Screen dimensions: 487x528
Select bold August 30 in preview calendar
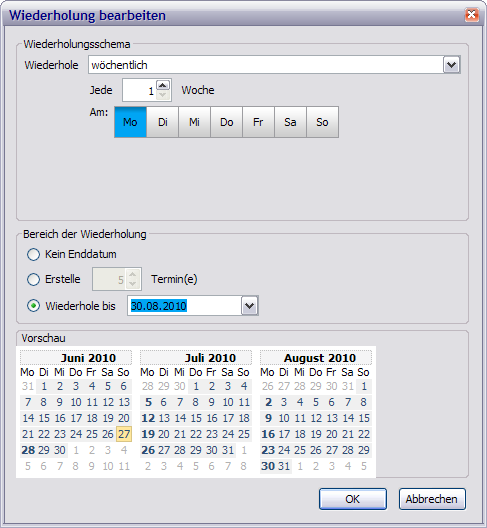click(x=268, y=466)
